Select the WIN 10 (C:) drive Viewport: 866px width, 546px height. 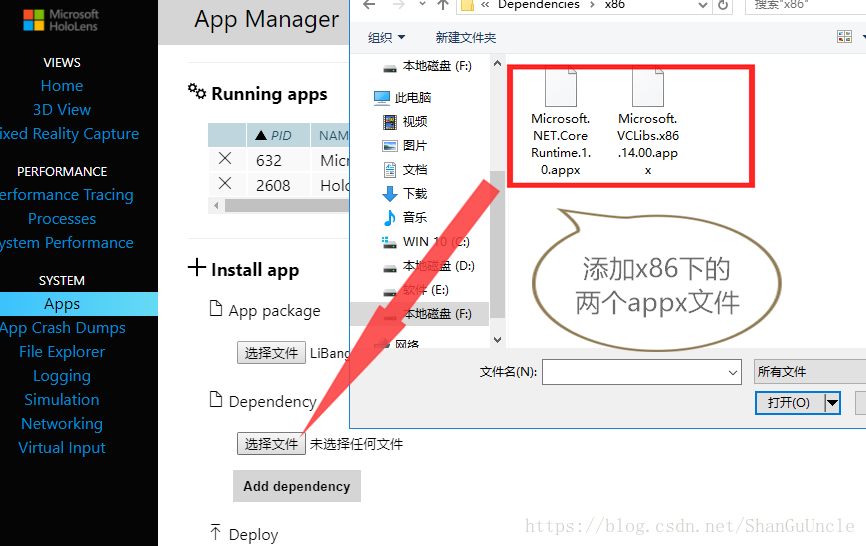pyautogui.click(x=426, y=242)
